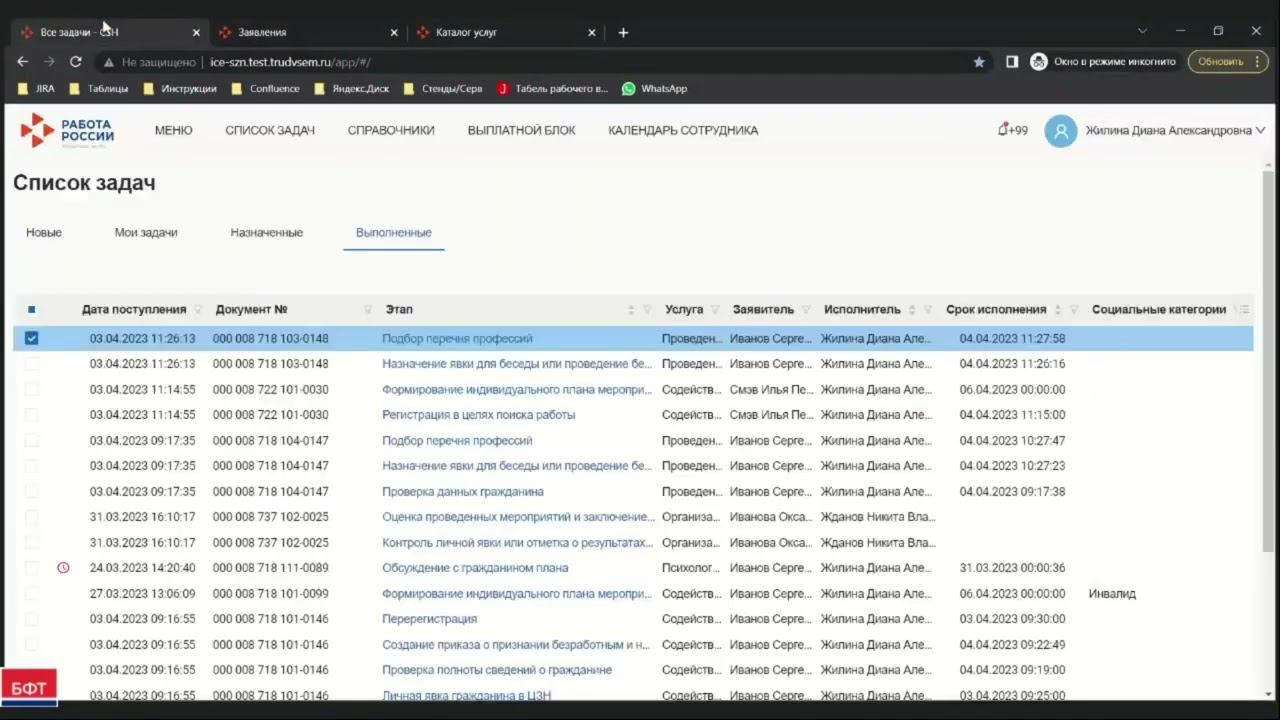Bookmark this page with the star
Viewport: 1280px width, 720px height.
pos(979,61)
